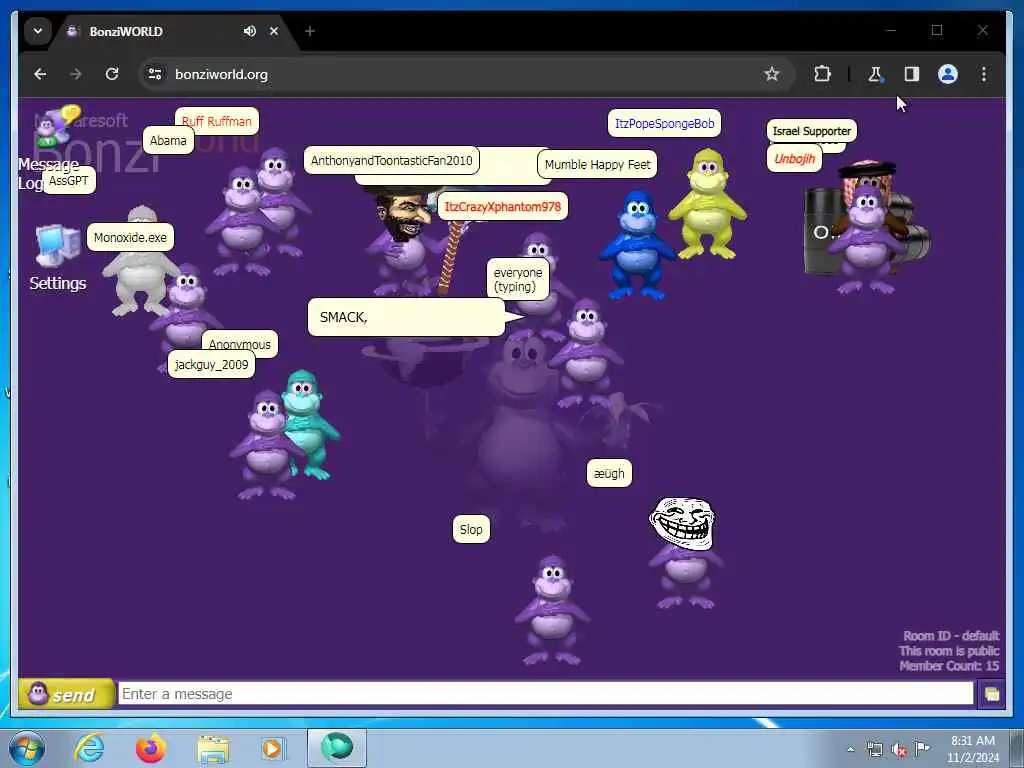The width and height of the screenshot is (1024, 768).
Task: Click the Anonymous name tag
Action: coord(240,344)
